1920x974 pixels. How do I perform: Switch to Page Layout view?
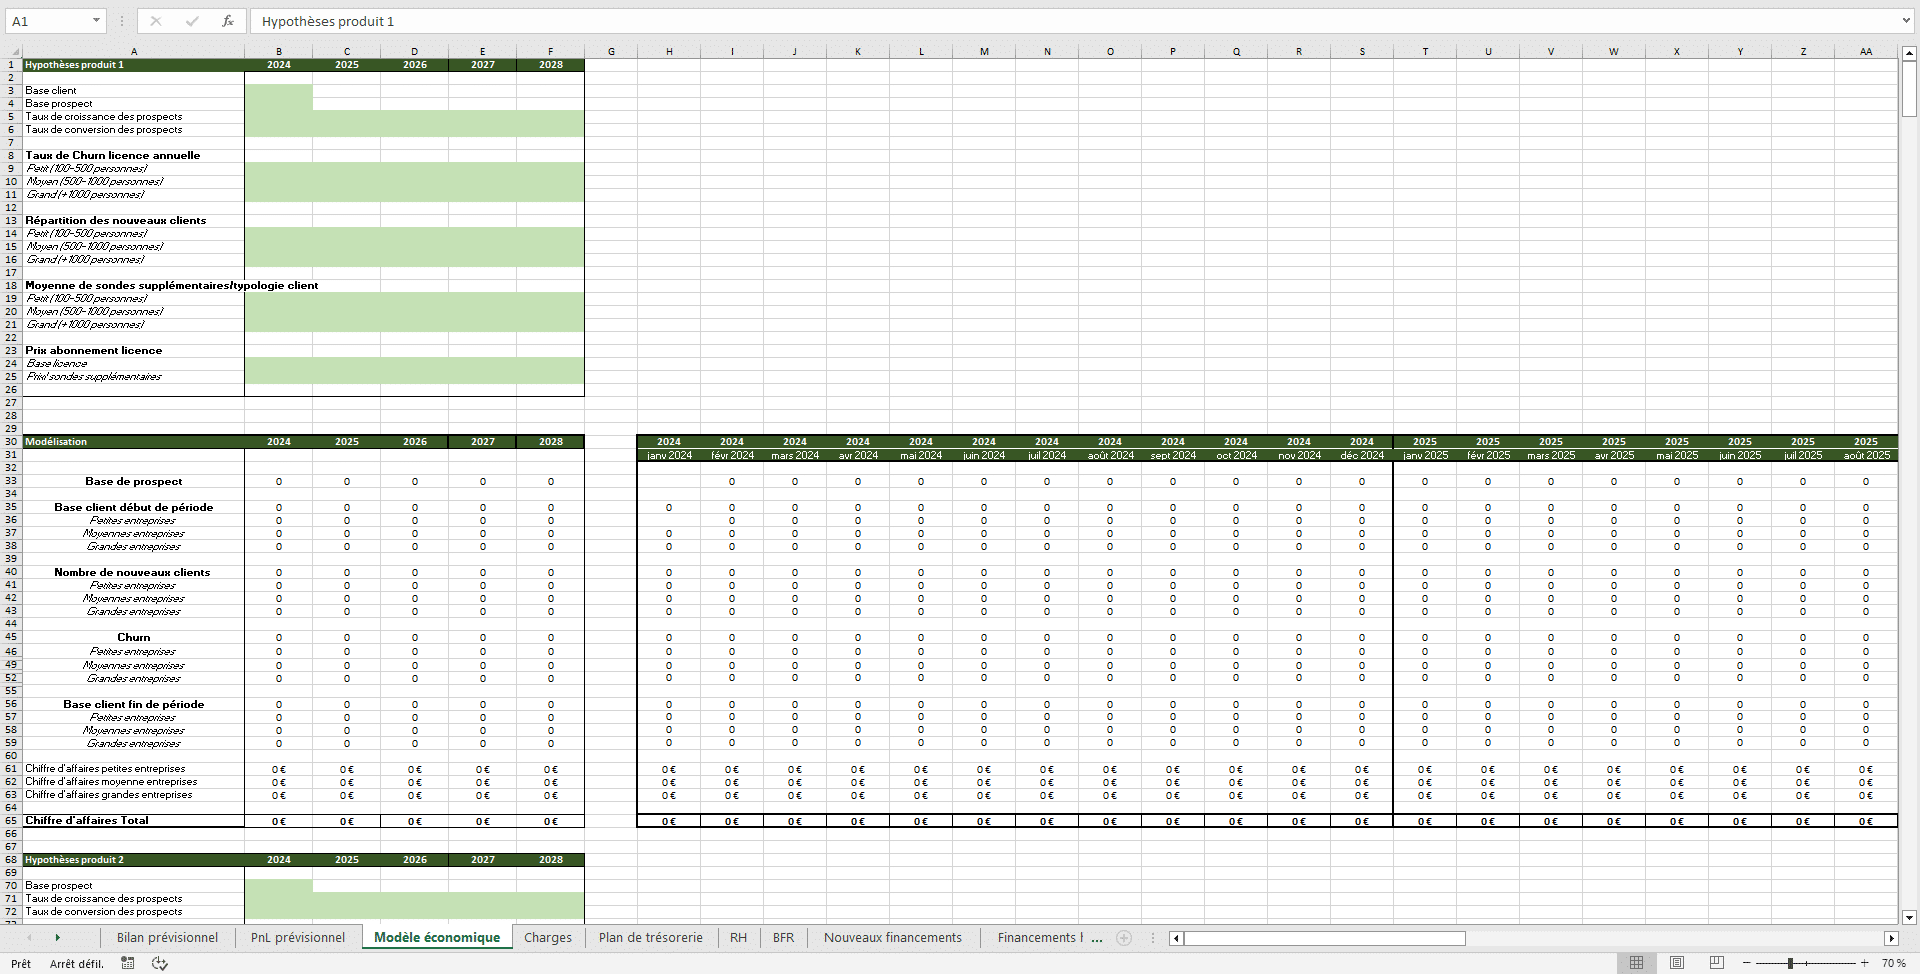[1677, 963]
